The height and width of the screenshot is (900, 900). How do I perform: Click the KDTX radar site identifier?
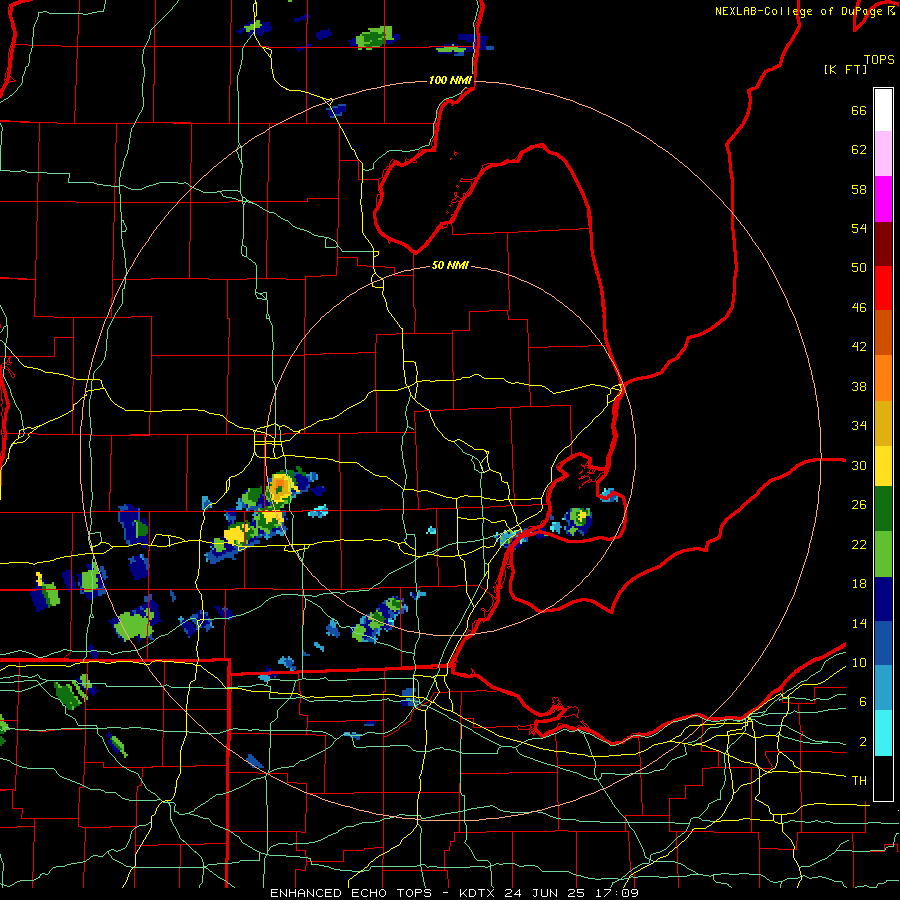(479, 893)
